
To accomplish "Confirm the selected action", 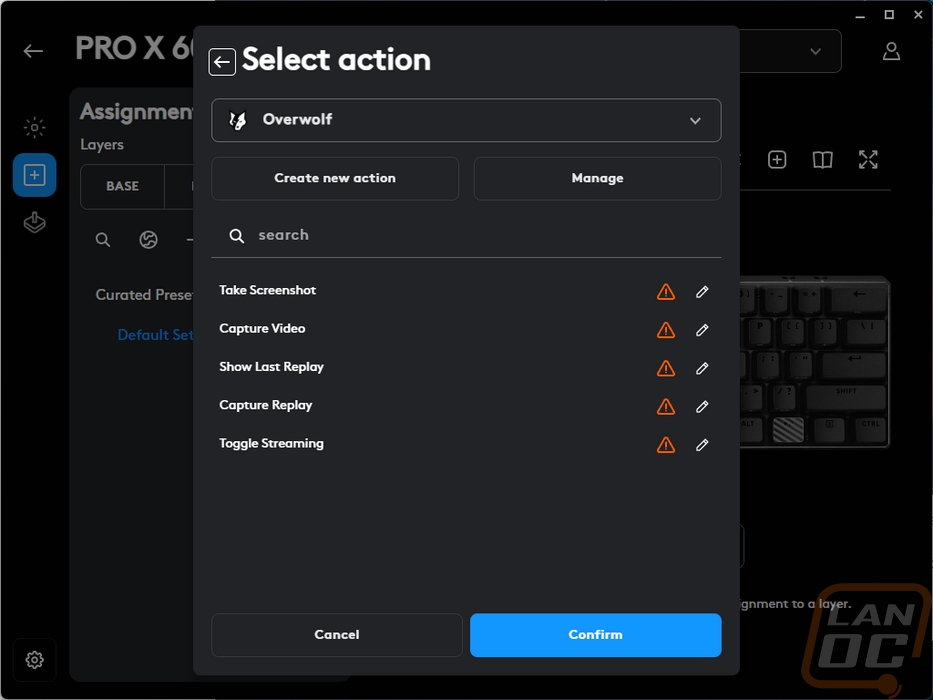I will (x=596, y=635).
